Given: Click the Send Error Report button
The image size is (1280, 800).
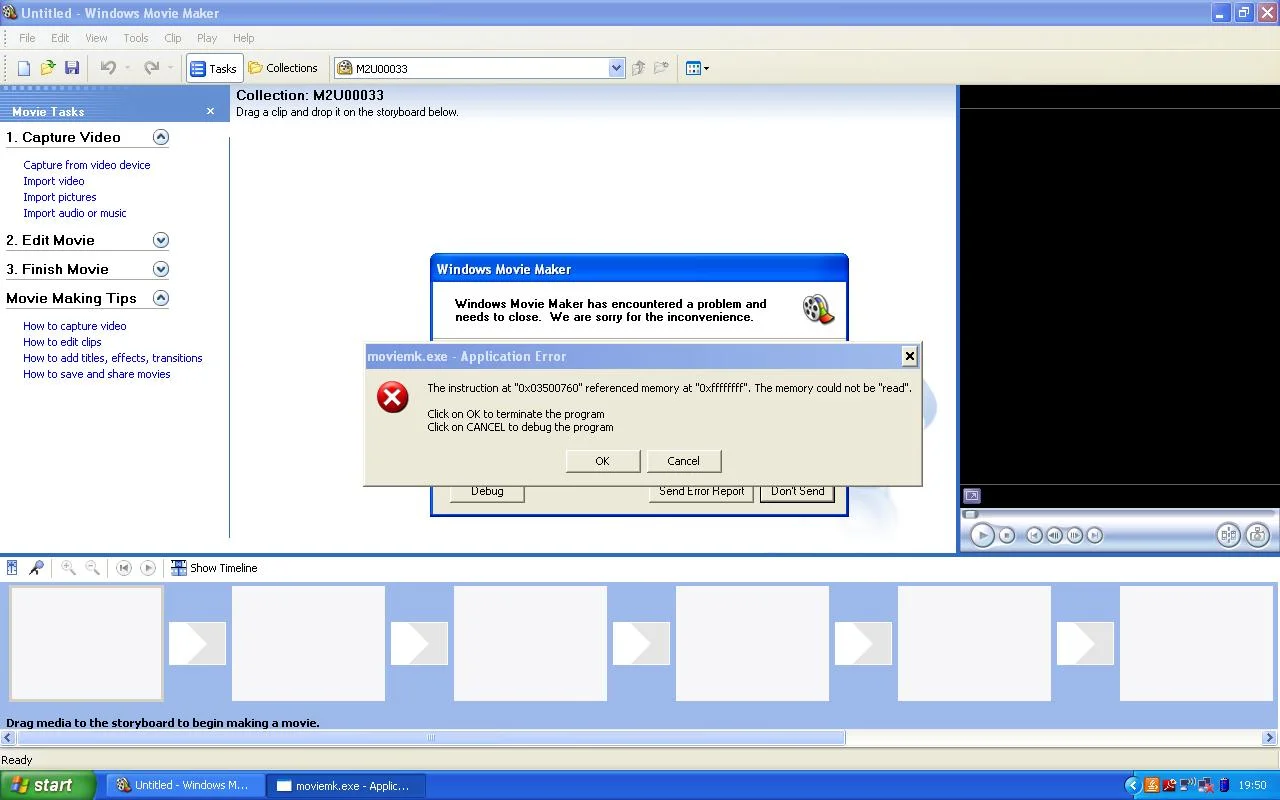Looking at the screenshot, I should (x=702, y=492).
